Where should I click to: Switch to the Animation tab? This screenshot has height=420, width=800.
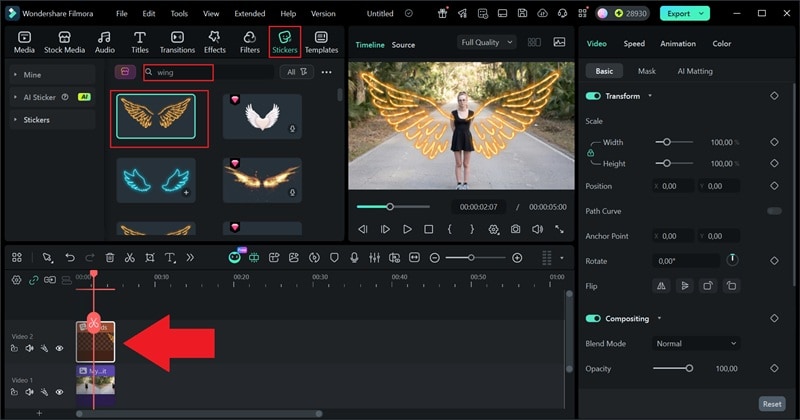click(678, 43)
